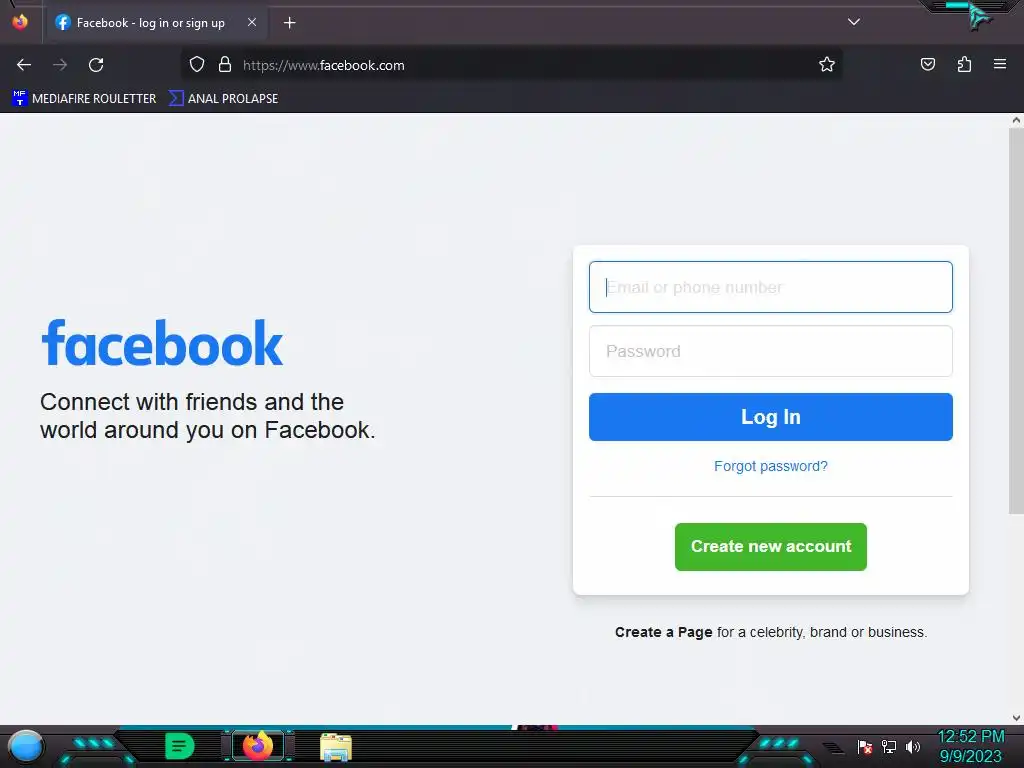This screenshot has width=1024, height=768.
Task: Select the Firefox taskbar icon
Action: click(258, 746)
